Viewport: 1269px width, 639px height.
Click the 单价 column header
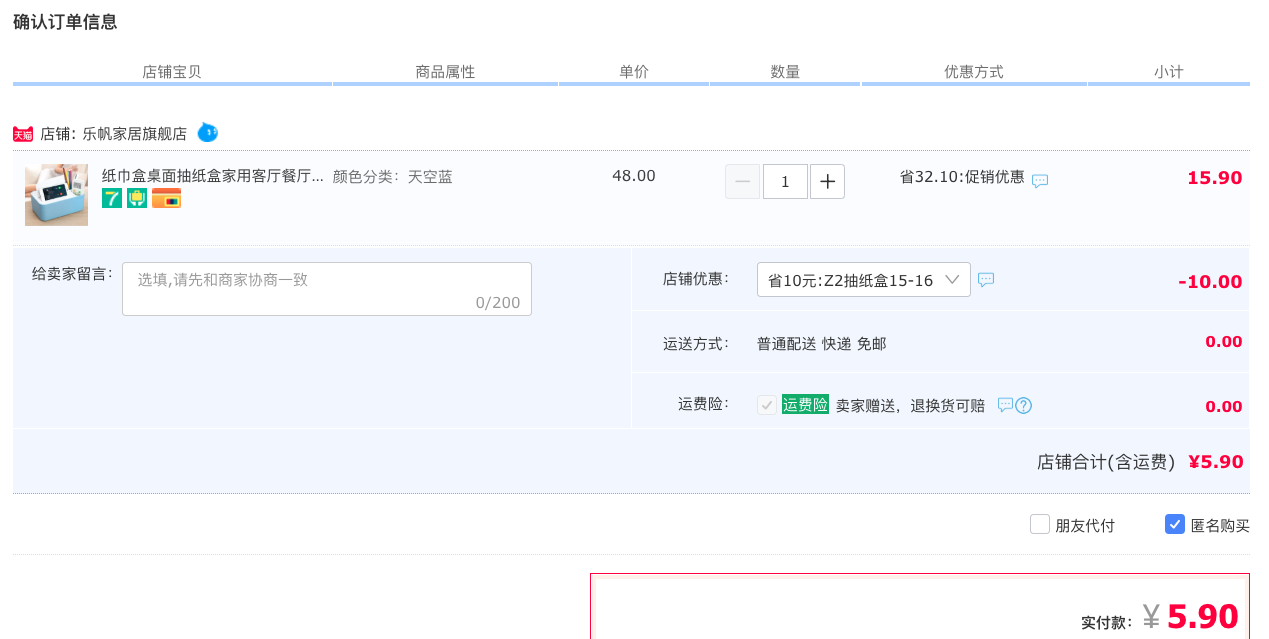(x=634, y=72)
